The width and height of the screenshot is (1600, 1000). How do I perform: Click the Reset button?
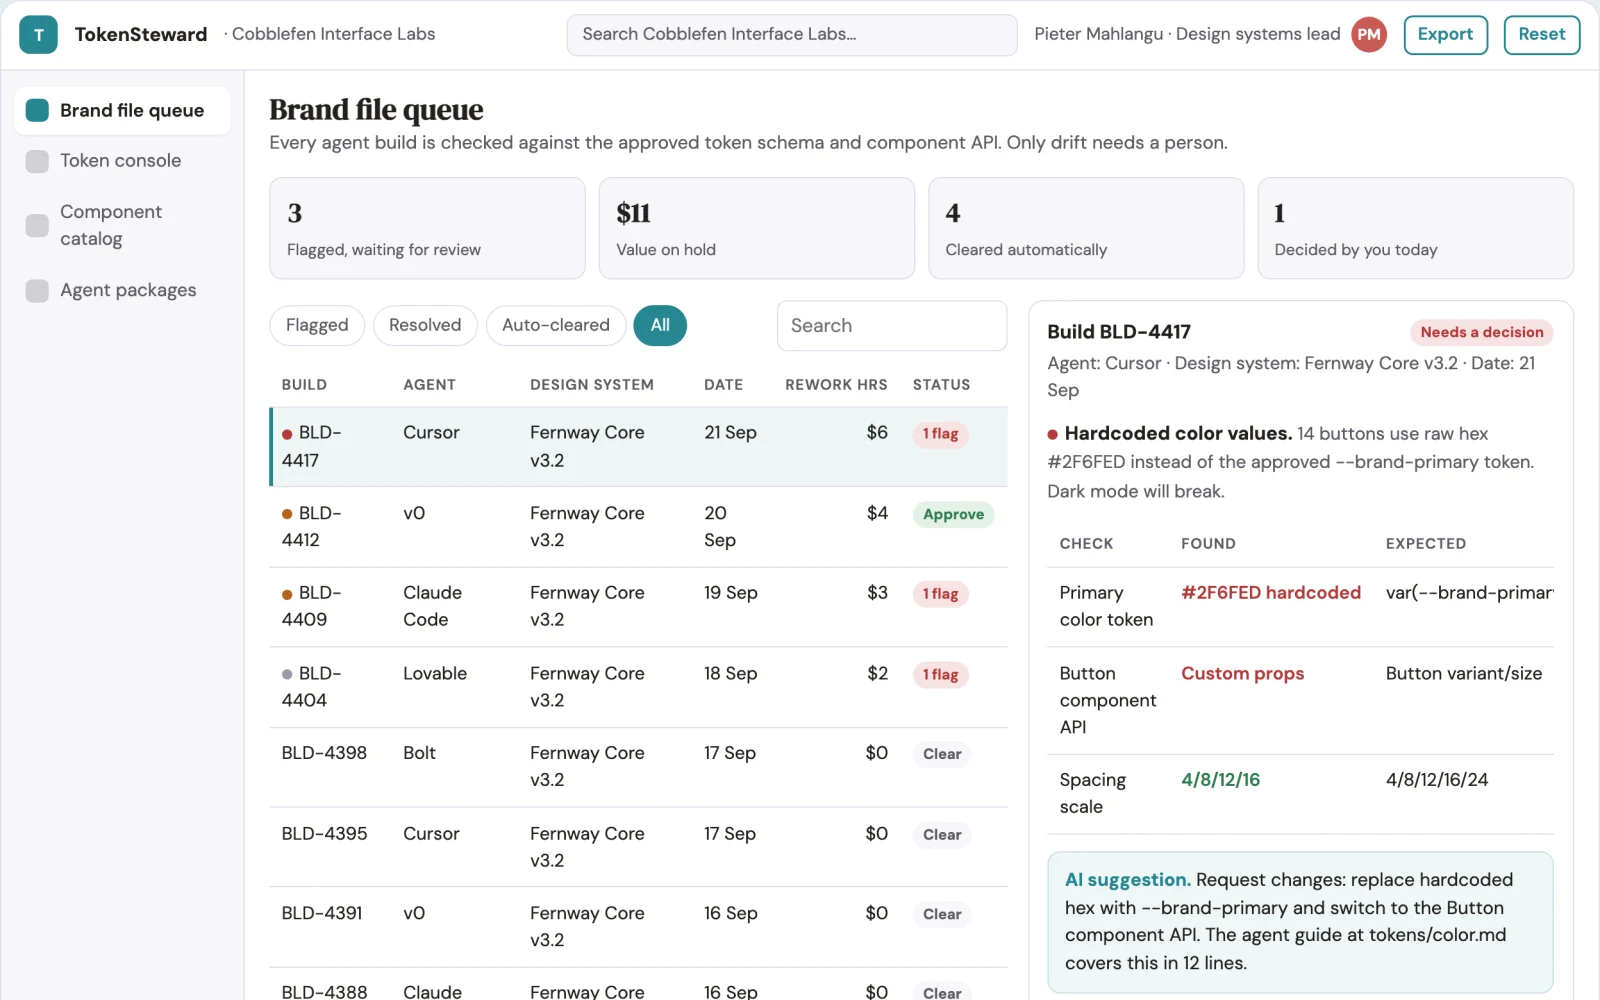click(x=1541, y=35)
